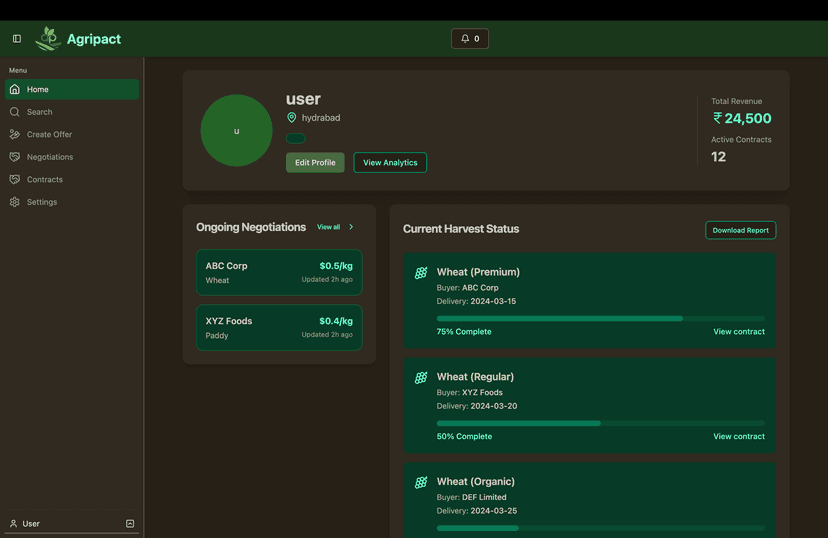Click the Wheat (Regular) grain icon
Screen dimensions: 828x538
[x=421, y=378]
